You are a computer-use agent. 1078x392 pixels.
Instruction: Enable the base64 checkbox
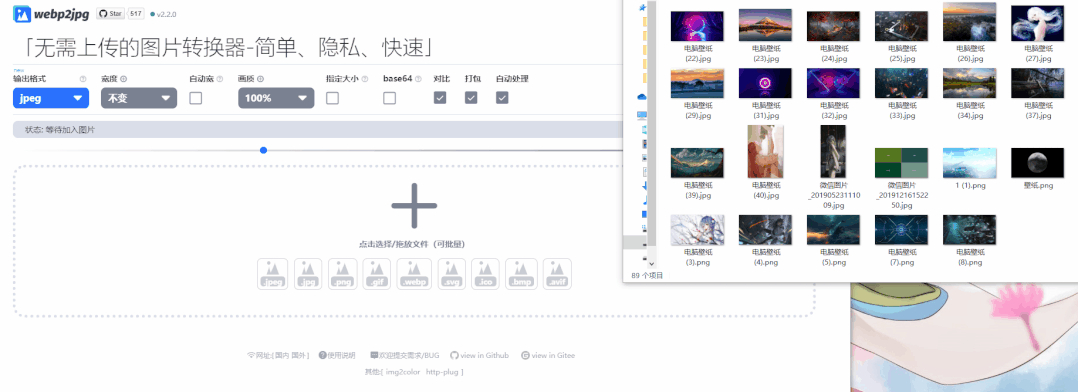[390, 98]
